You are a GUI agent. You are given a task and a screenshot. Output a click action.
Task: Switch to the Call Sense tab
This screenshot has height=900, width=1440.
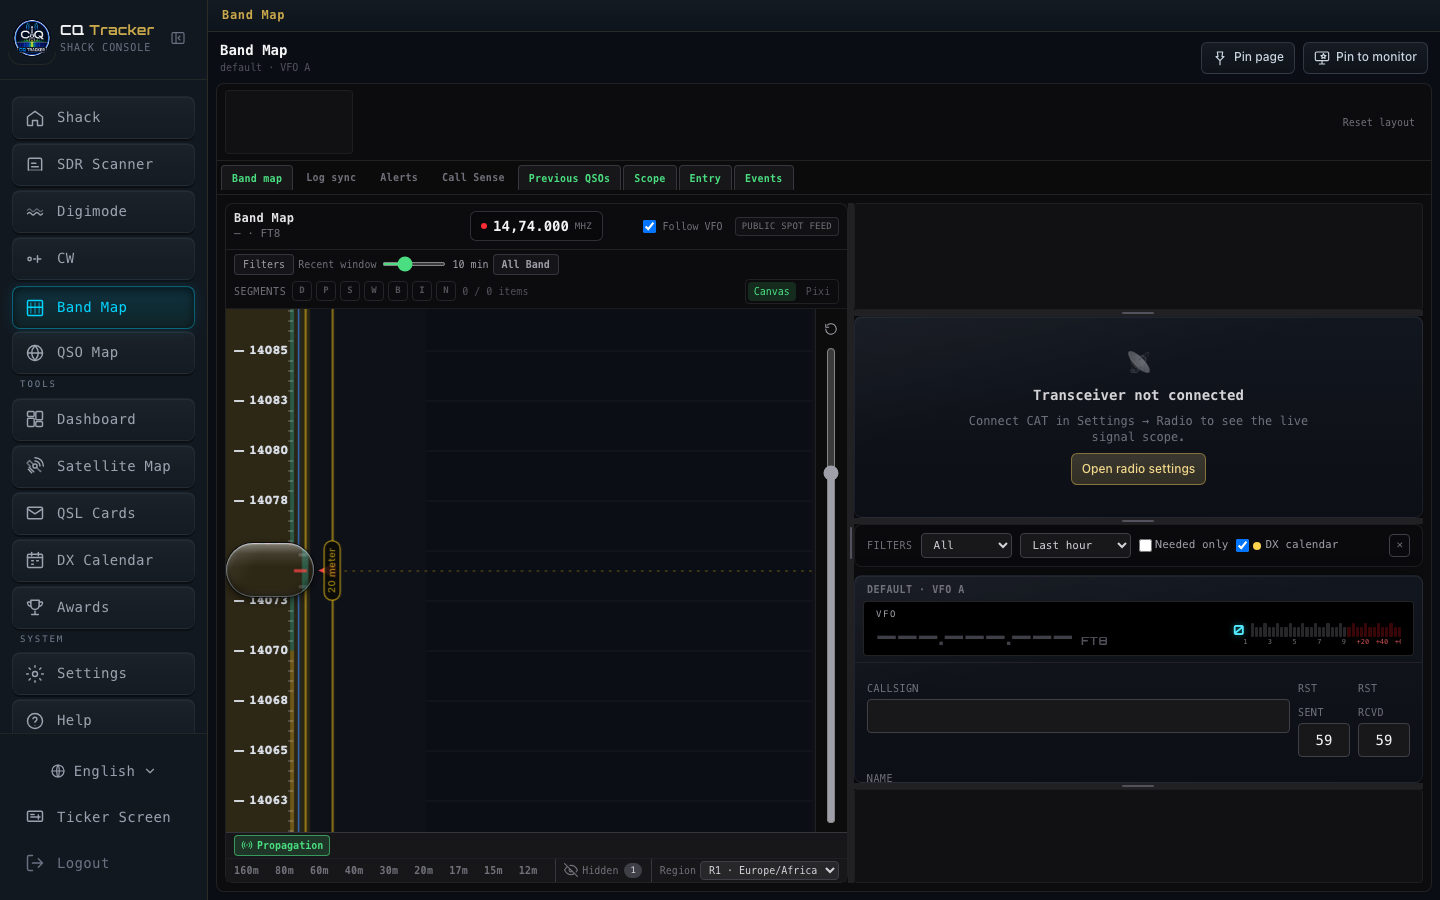[x=473, y=178]
